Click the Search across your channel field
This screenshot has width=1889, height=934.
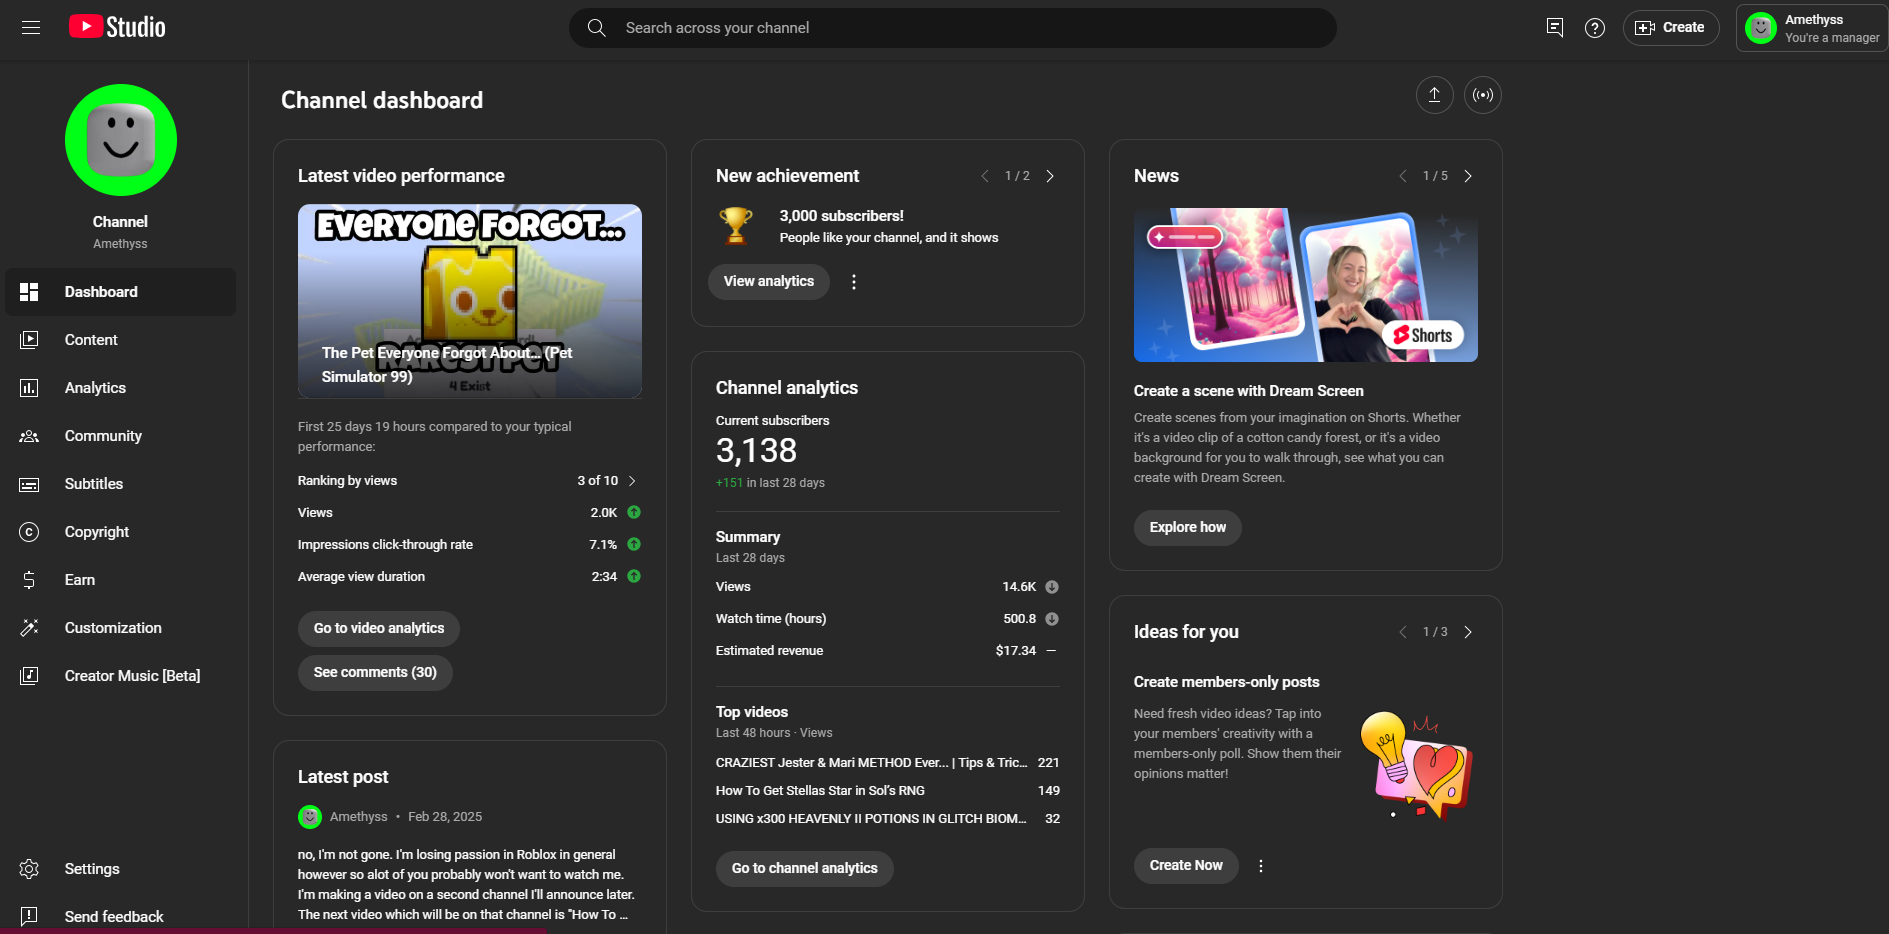tap(953, 28)
